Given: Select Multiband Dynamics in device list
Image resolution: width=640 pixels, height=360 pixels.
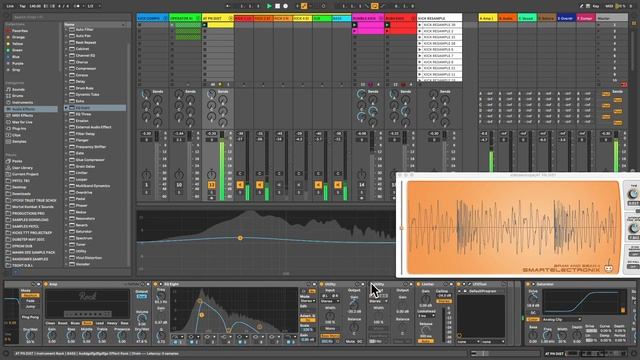Looking at the screenshot, I should pos(93,186).
